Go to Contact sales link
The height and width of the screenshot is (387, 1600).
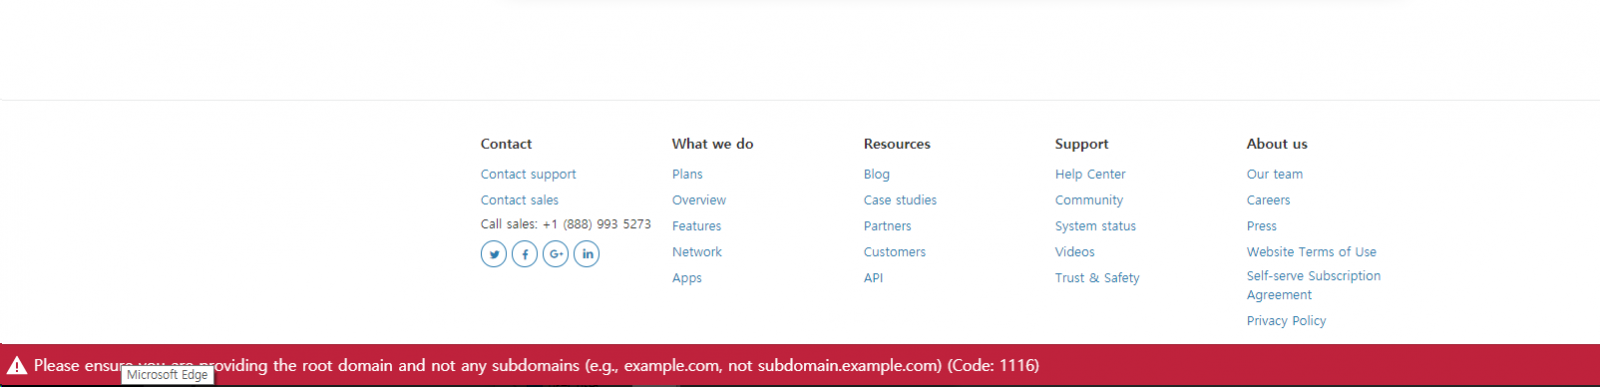tap(519, 200)
